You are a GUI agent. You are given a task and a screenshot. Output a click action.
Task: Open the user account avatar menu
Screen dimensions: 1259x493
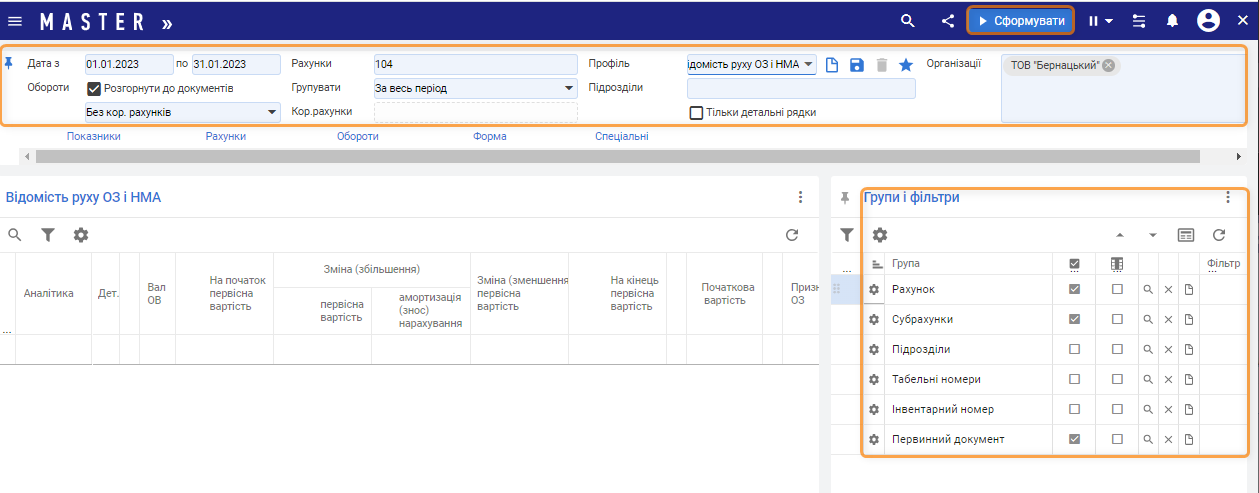coord(1208,21)
